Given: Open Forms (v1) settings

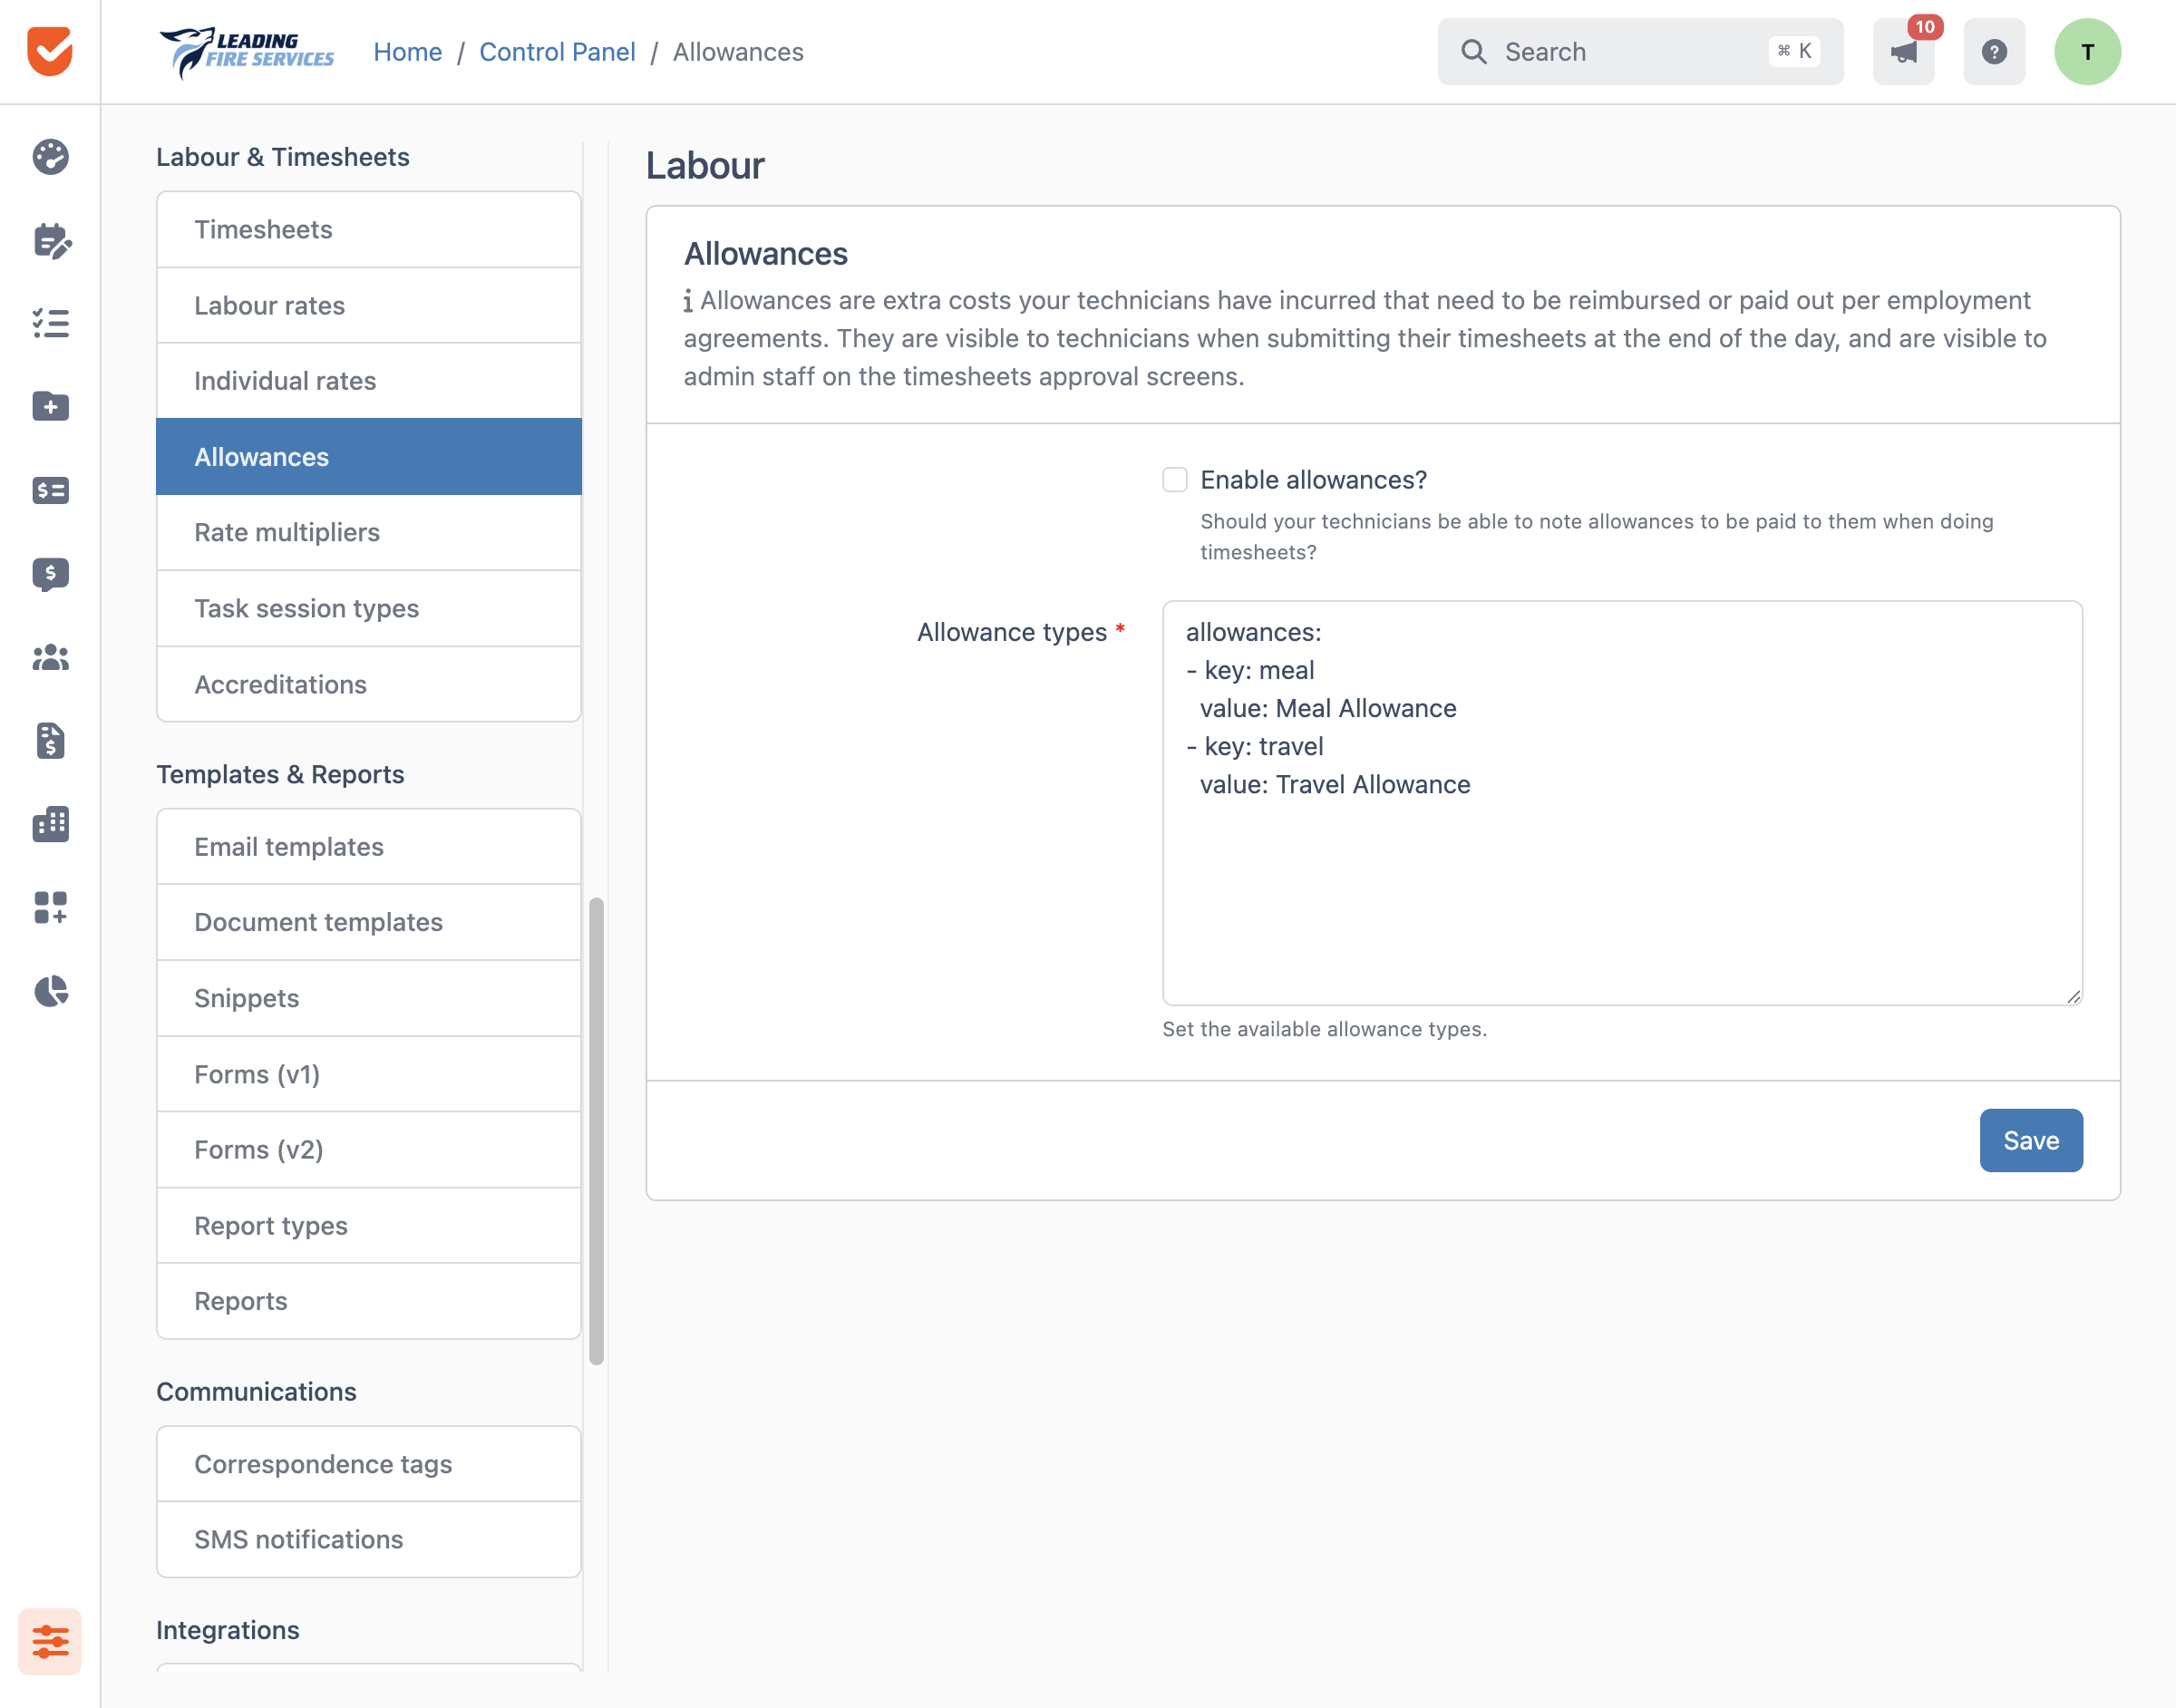Looking at the screenshot, I should pyautogui.click(x=369, y=1074).
